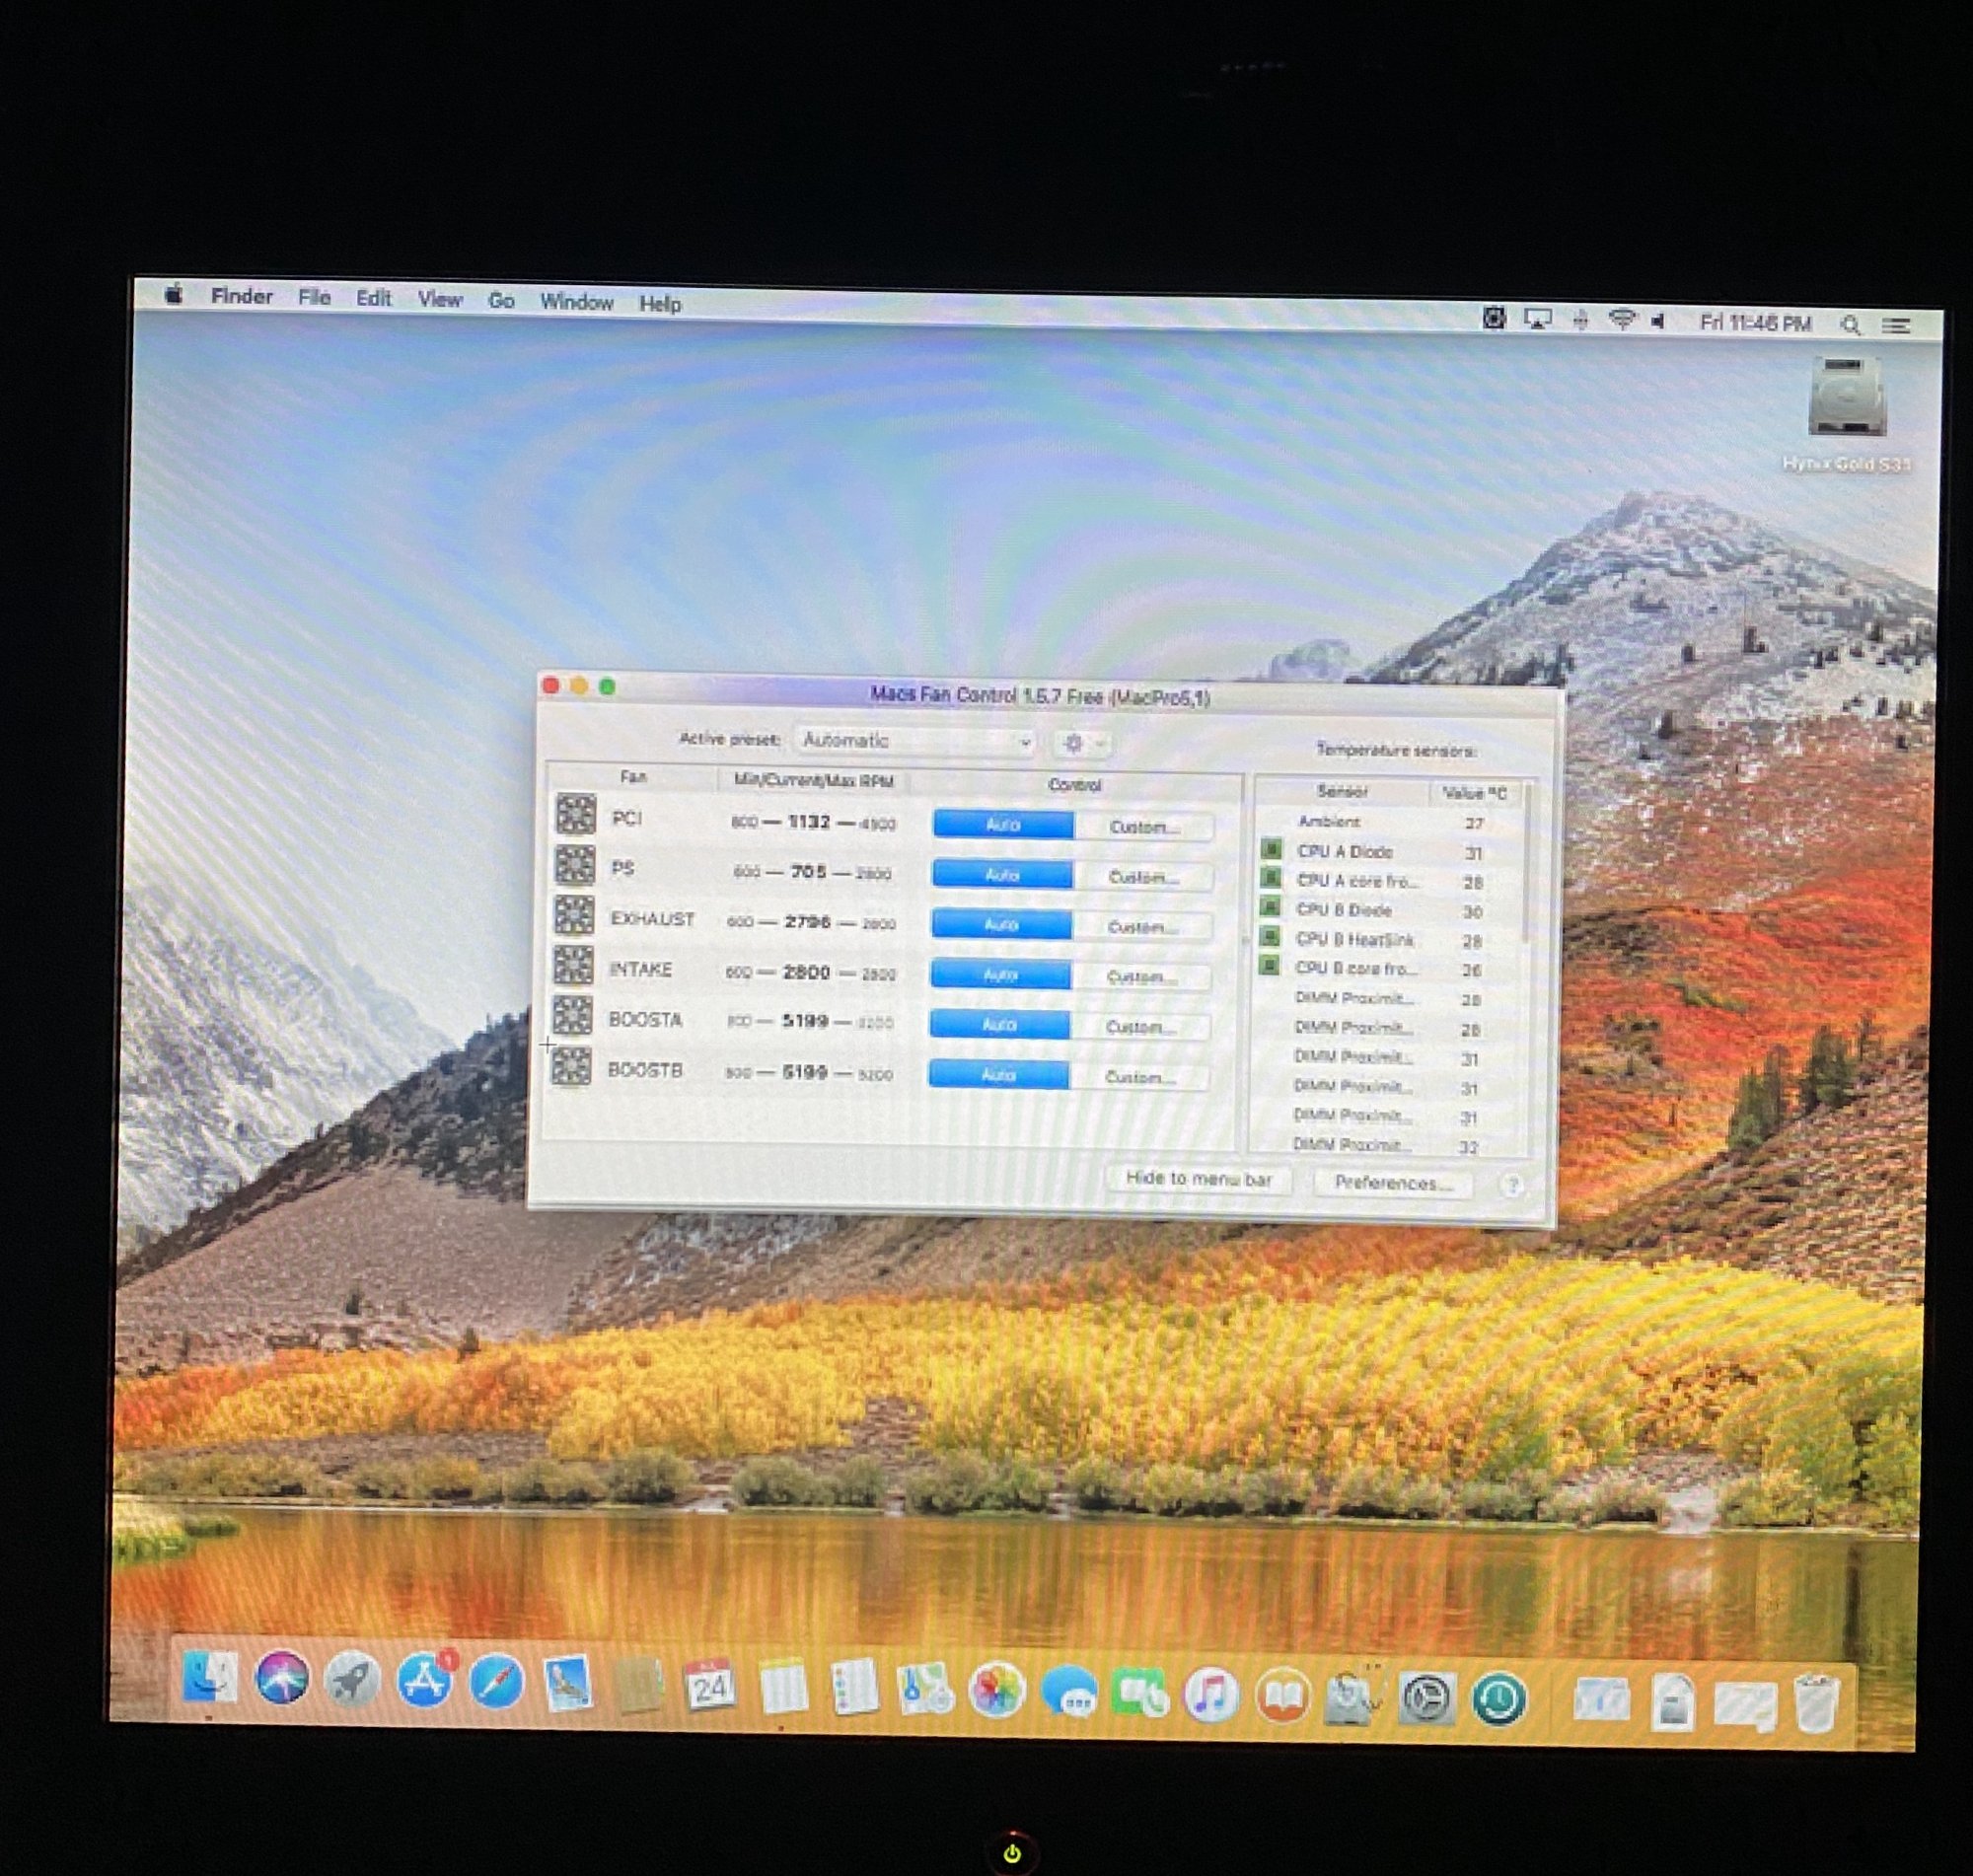Select the CPU A core sensor row
The image size is (1973, 1876).
(x=1388, y=881)
